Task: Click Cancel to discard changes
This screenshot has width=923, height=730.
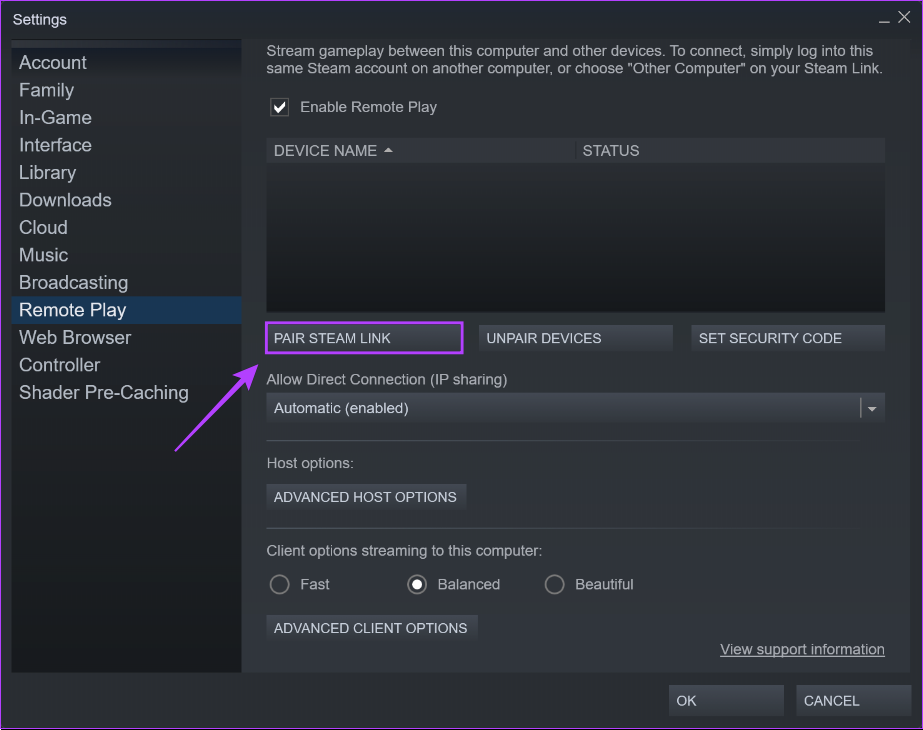Action: pyautogui.click(x=853, y=701)
